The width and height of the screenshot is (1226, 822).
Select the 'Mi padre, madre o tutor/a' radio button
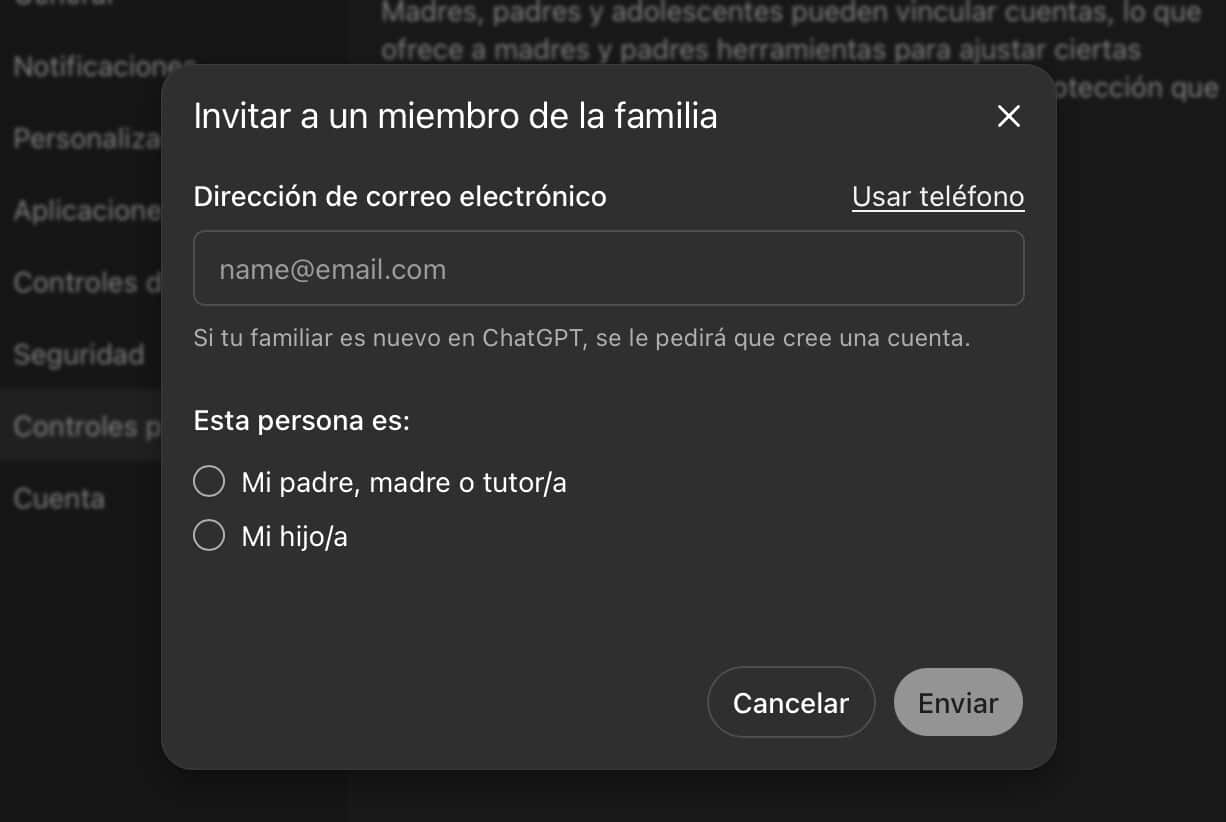coord(209,482)
